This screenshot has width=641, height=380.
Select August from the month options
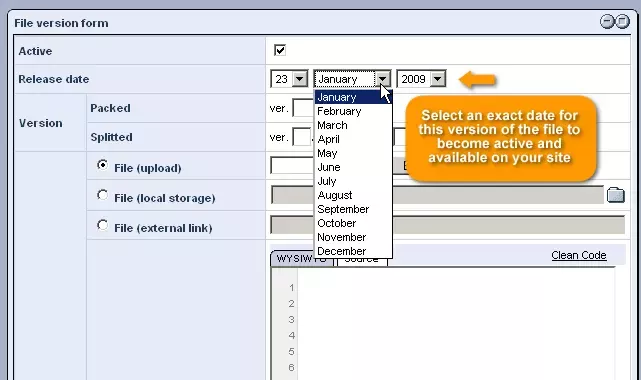[x=353, y=195]
